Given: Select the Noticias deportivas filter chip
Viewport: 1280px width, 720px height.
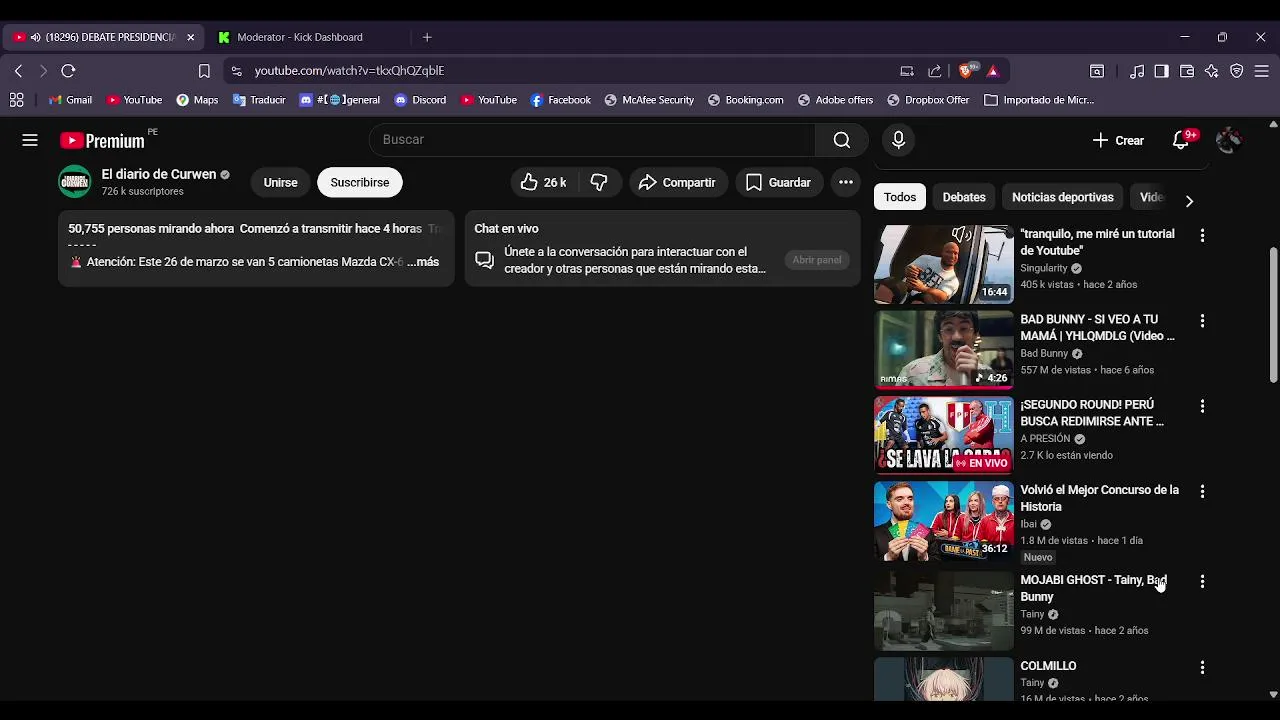Looking at the screenshot, I should pos(1062,197).
